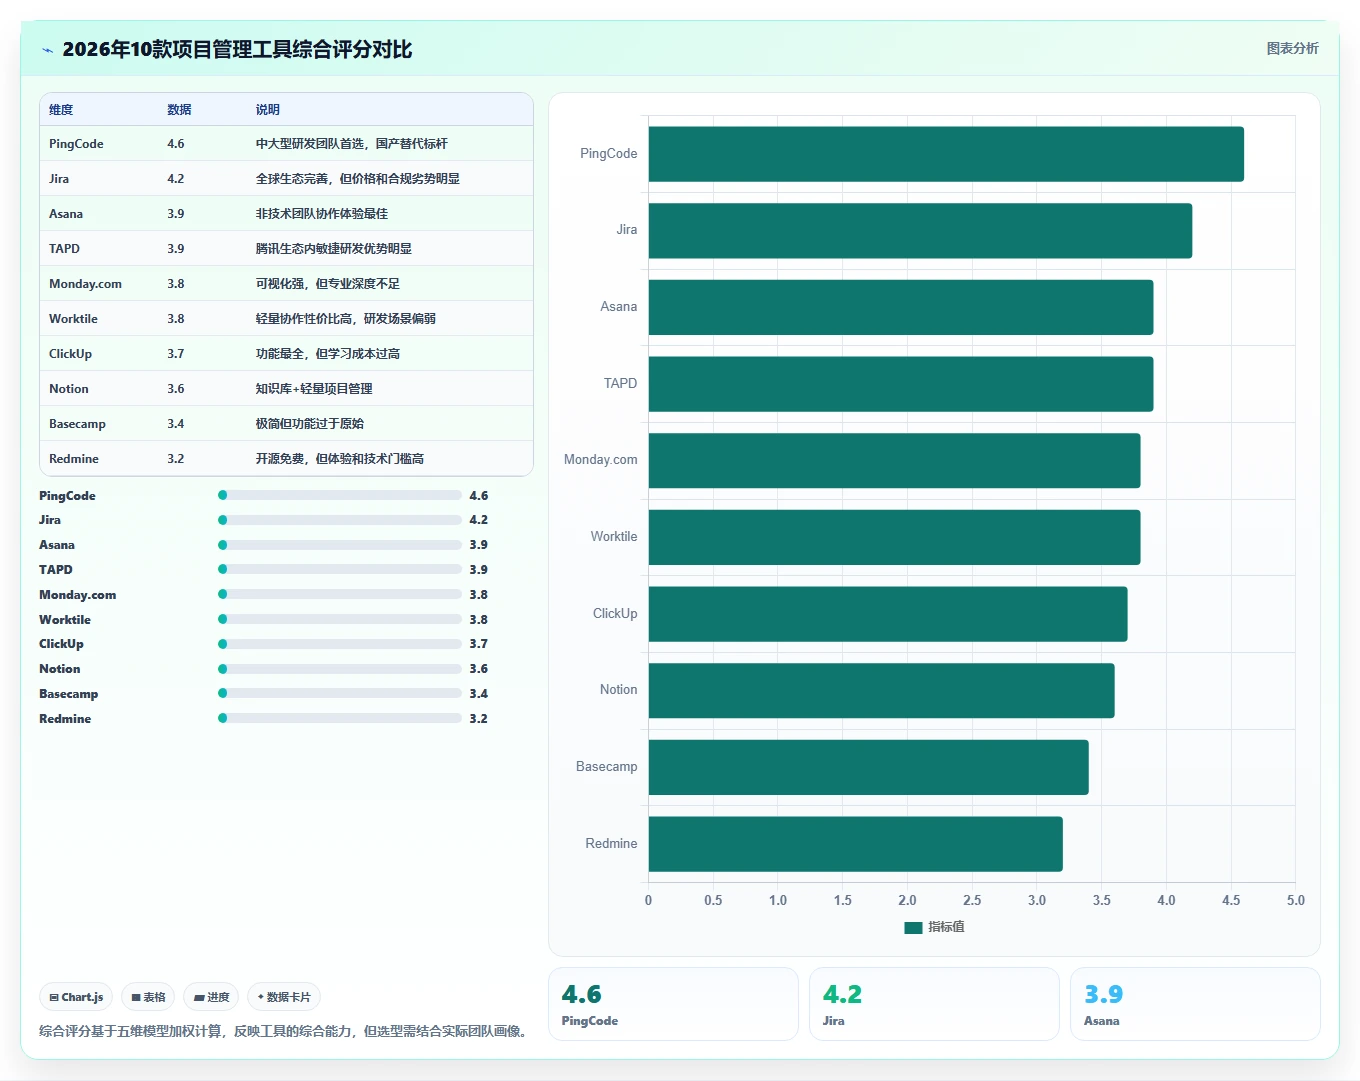The height and width of the screenshot is (1081, 1360).
Task: Click the Monday.com label on chart axis
Action: coord(600,460)
